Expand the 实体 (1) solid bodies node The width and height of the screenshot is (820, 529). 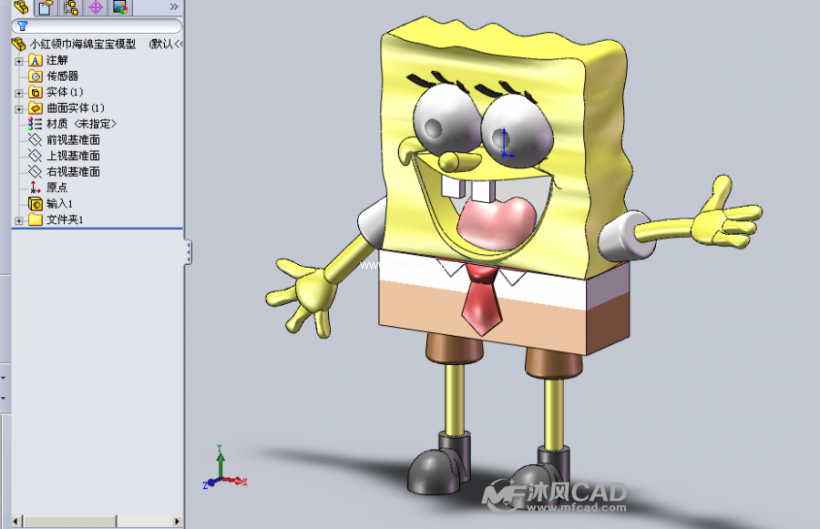tap(19, 93)
